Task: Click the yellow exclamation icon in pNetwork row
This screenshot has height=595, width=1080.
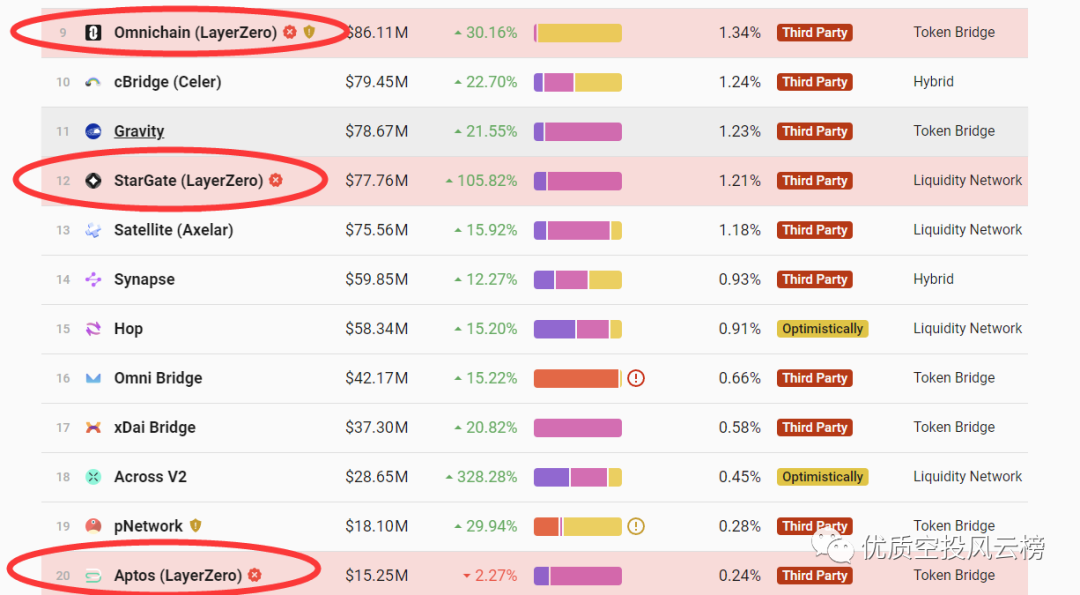Action: tap(636, 526)
